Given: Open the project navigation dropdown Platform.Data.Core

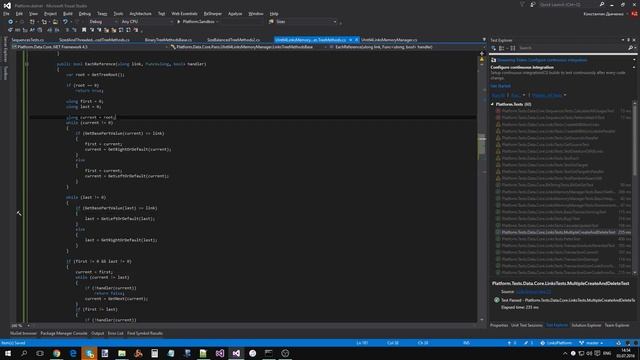Looking at the screenshot, I should click(x=90, y=47).
